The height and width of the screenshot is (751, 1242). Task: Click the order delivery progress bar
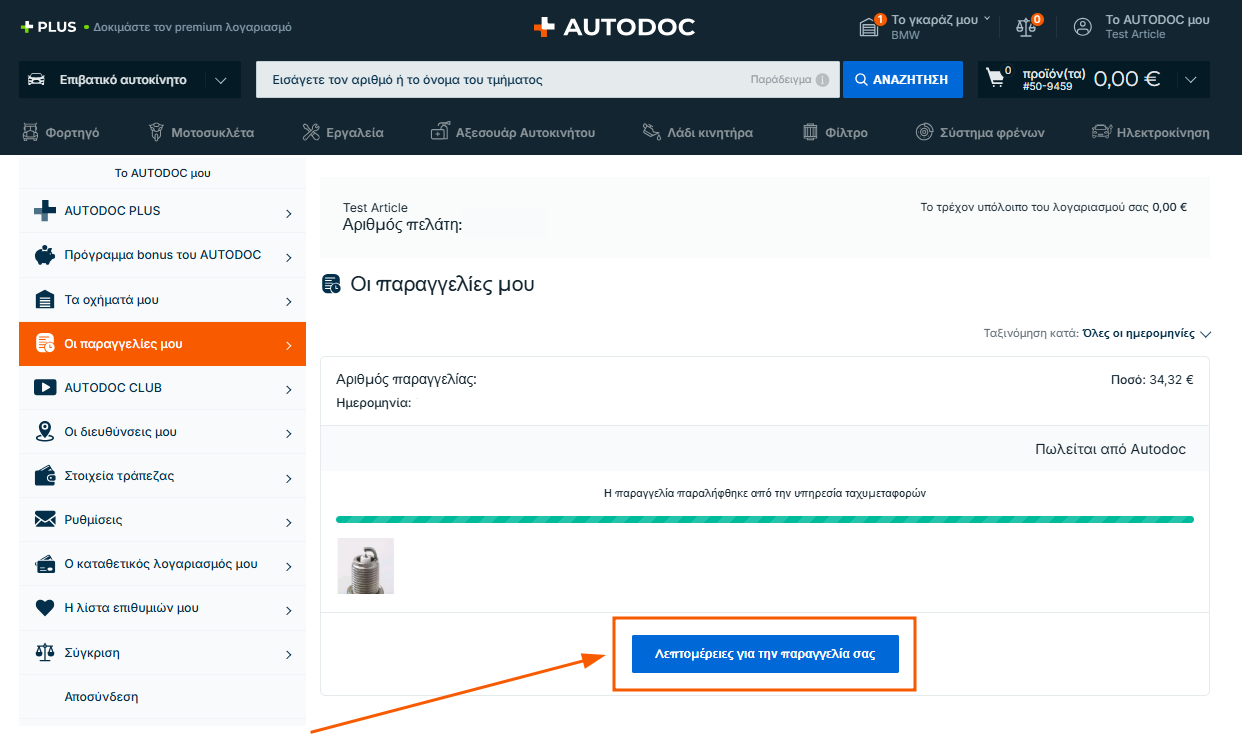pos(765,520)
